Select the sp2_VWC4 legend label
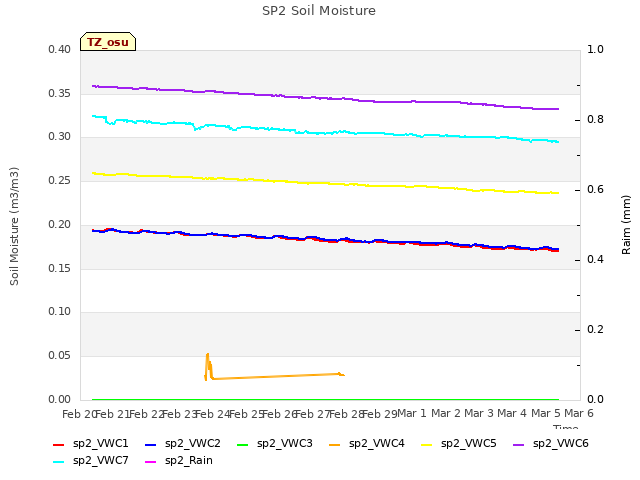Image resolution: width=640 pixels, height=480 pixels. tap(377, 444)
